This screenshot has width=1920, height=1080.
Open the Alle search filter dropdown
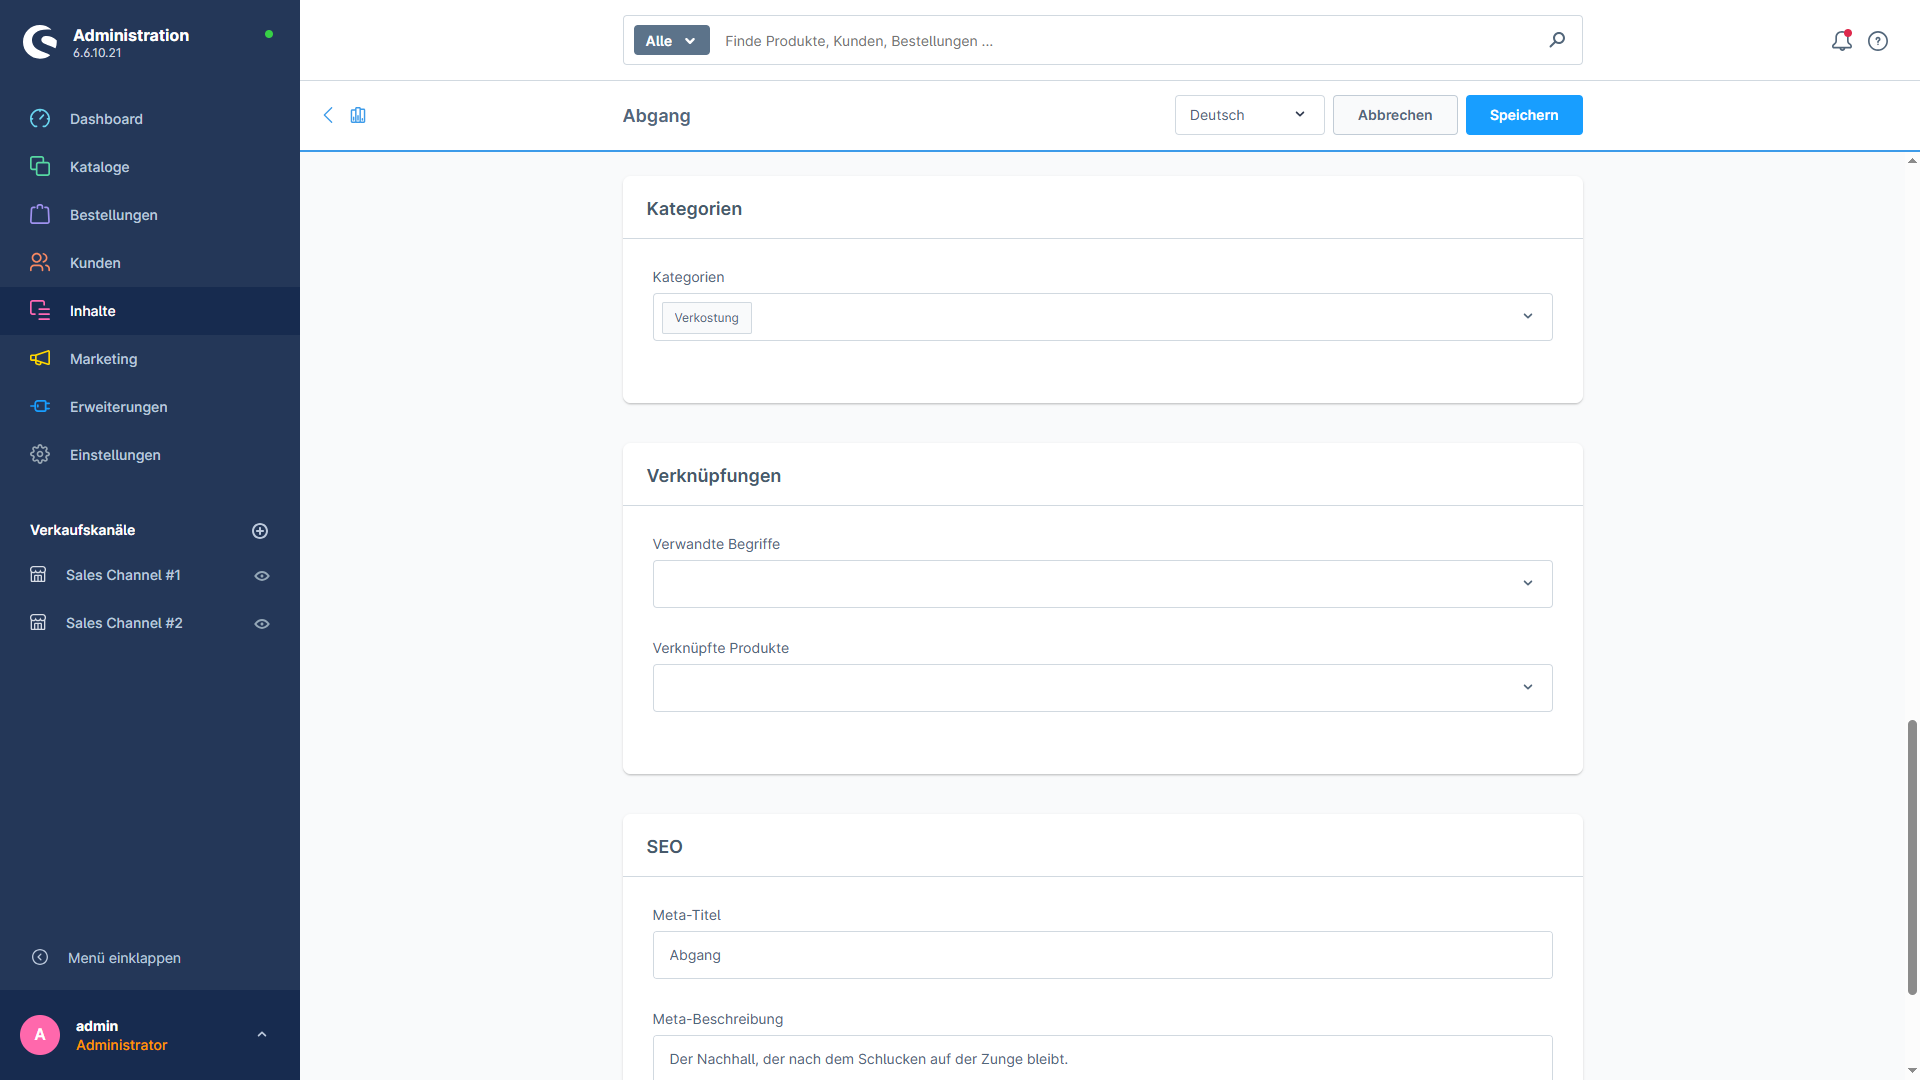point(672,41)
